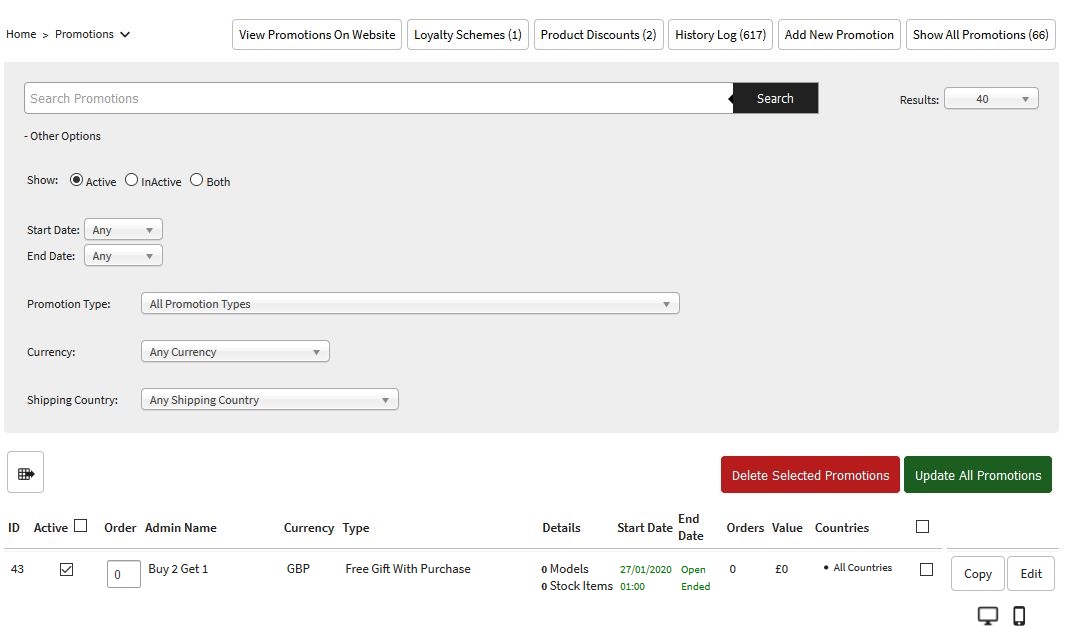1067x643 pixels.
Task: Click the Add New Promotion button
Action: (839, 35)
